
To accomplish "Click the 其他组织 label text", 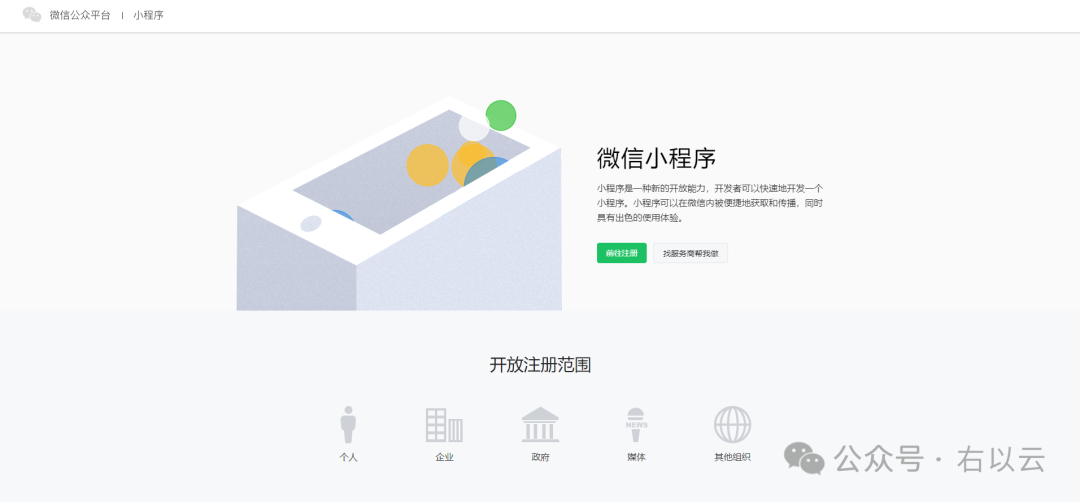I will 732,457.
